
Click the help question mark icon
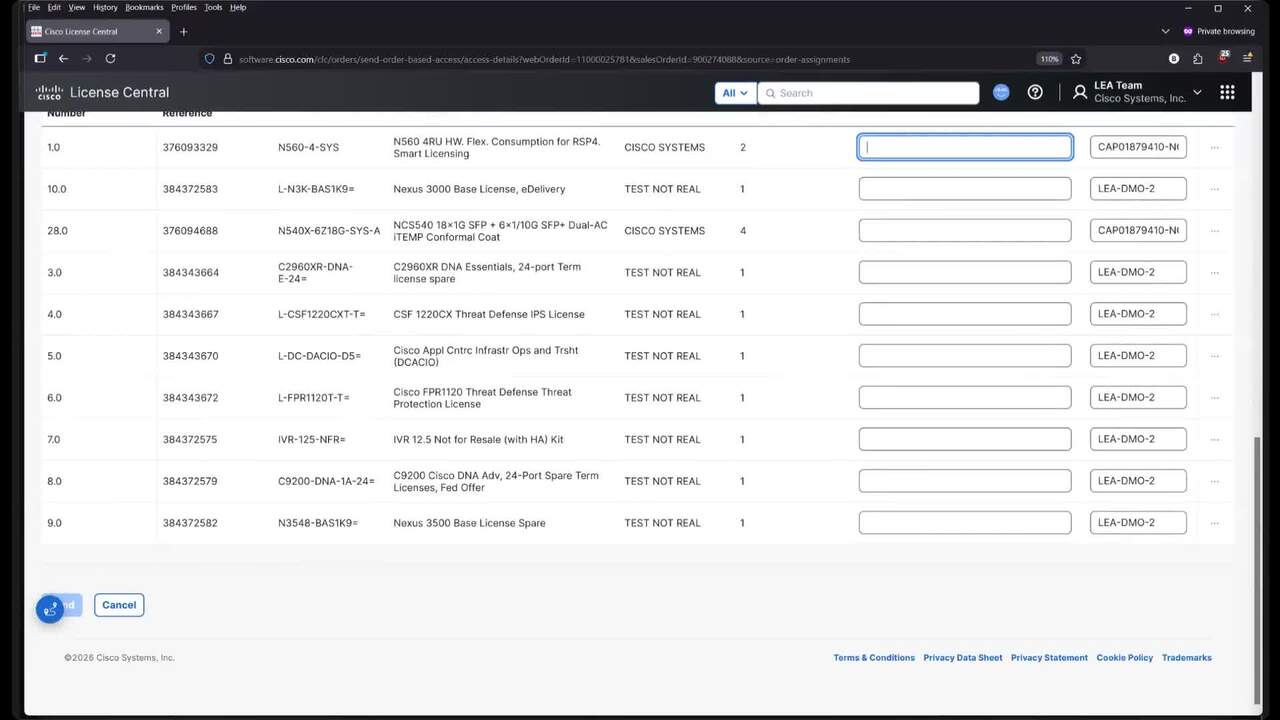1035,92
